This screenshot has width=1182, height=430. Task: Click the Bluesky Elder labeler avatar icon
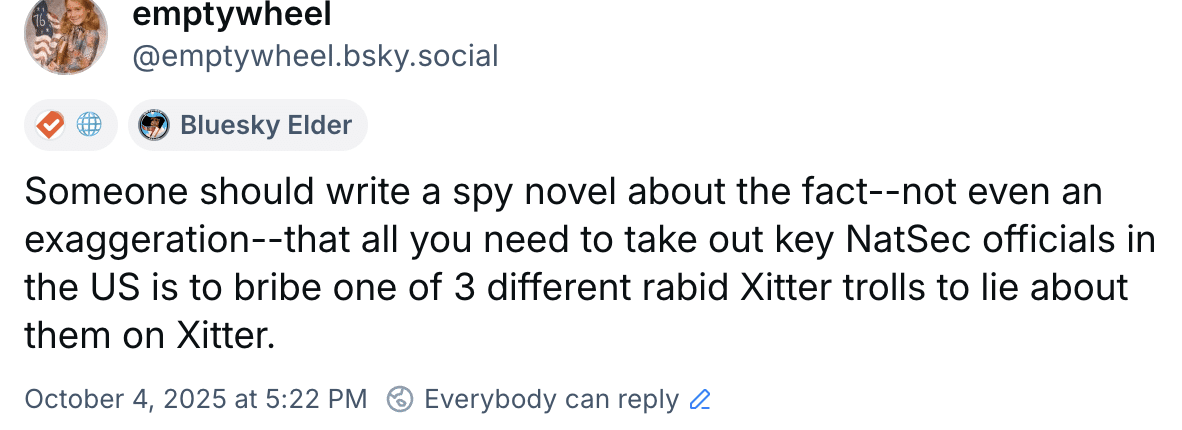click(x=153, y=125)
